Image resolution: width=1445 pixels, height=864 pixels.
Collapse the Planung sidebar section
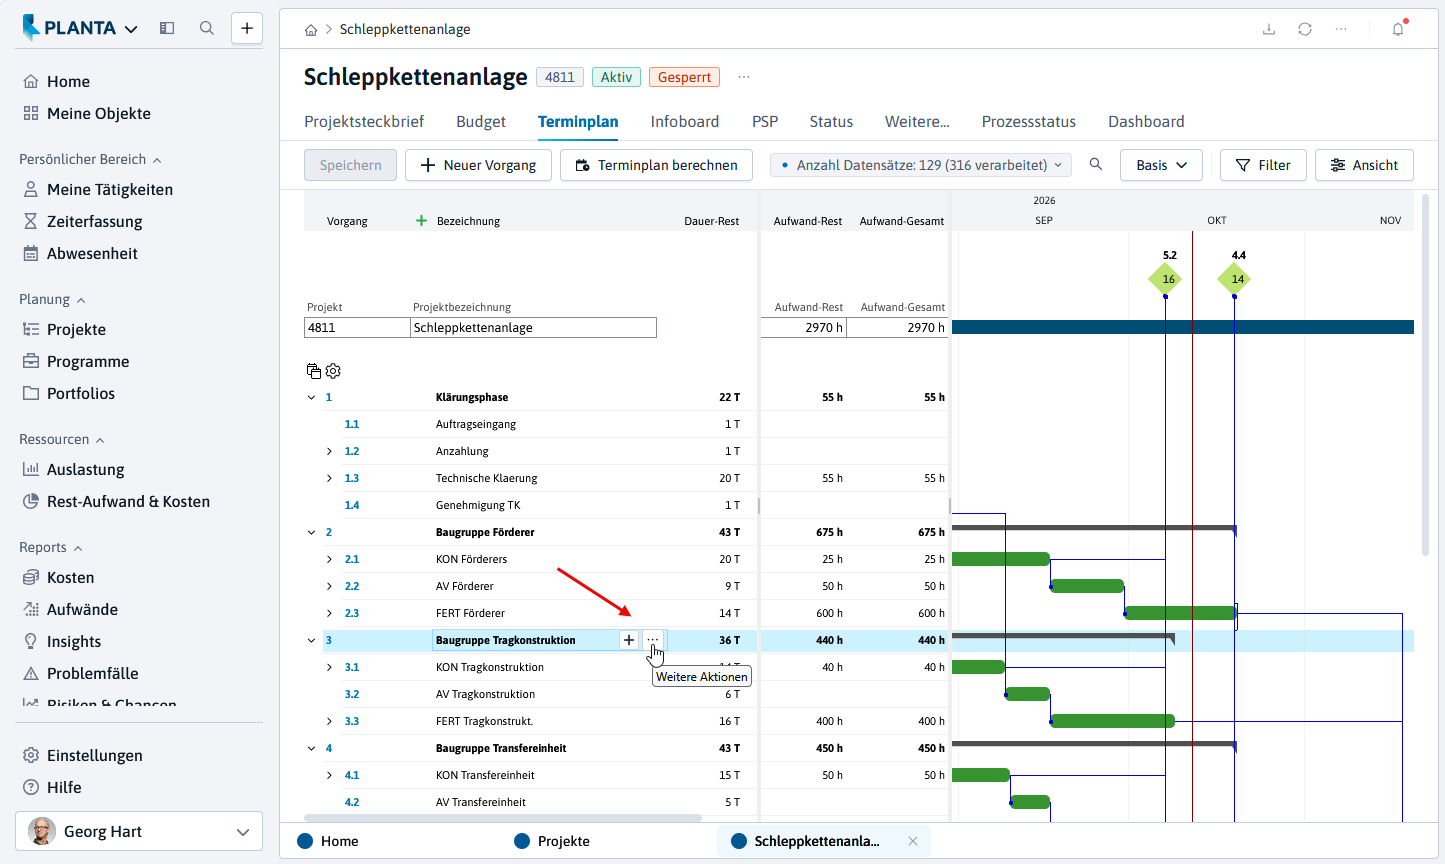[52, 299]
